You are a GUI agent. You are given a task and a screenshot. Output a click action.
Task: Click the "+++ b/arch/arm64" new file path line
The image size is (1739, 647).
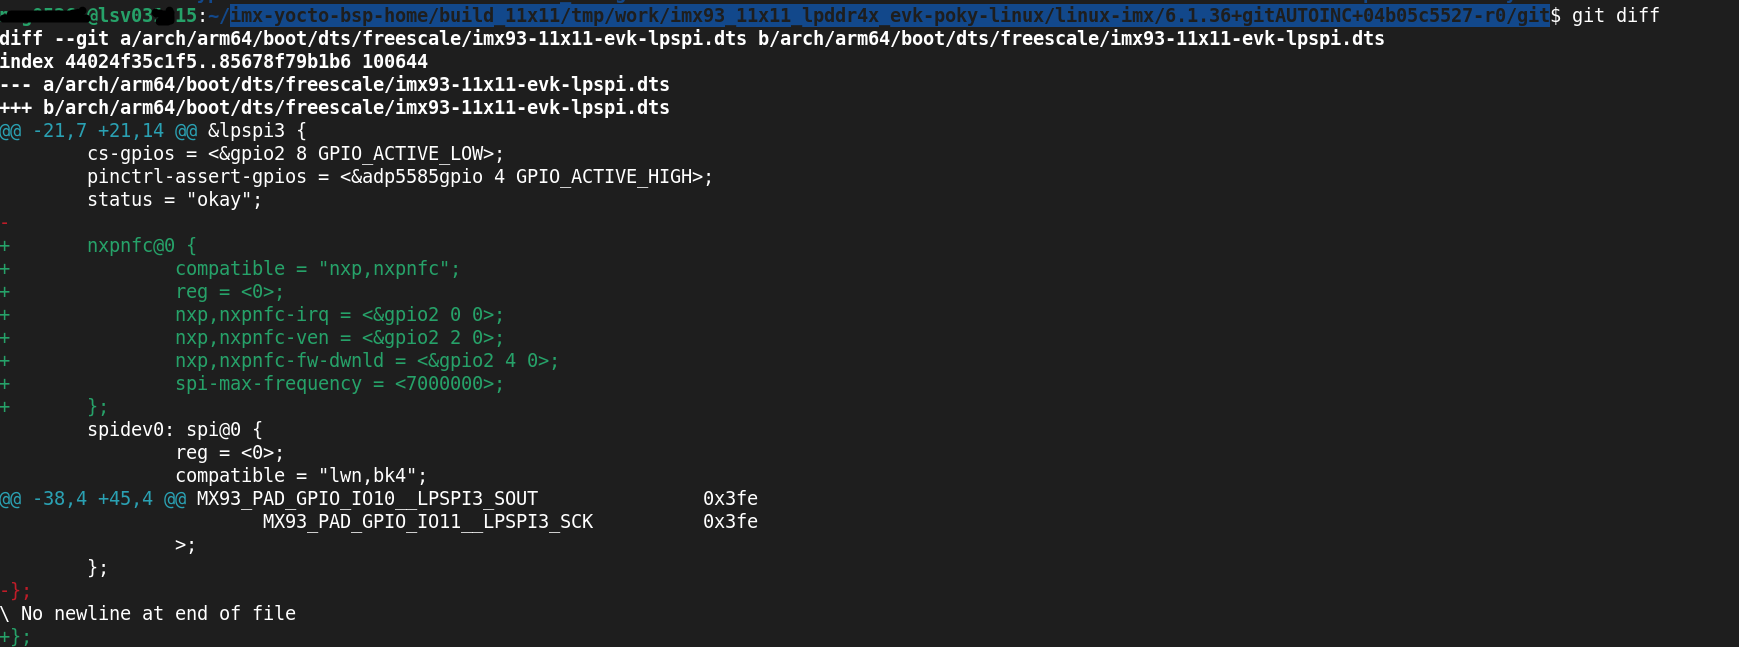click(334, 107)
